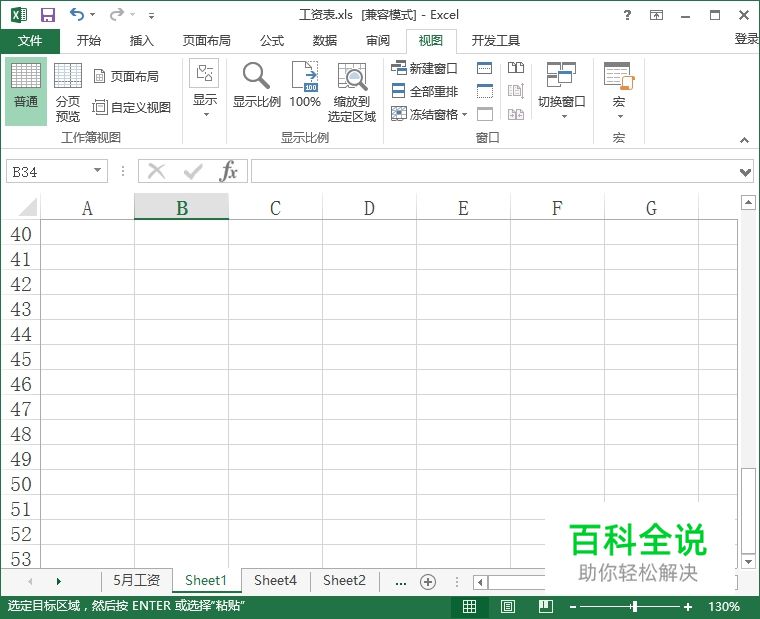Viewport: 760px width, 619px height.
Task: Select column B header
Action: tap(181, 207)
